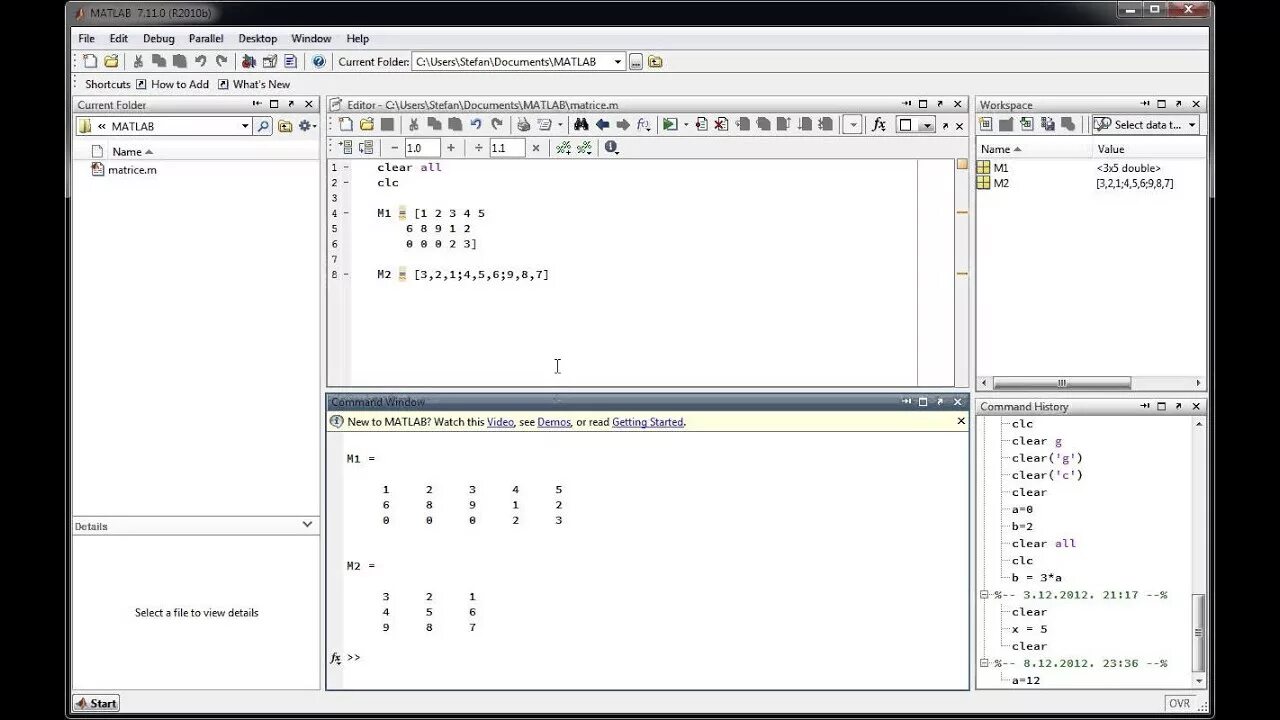Open Window menu
This screenshot has width=1280, height=720.
point(311,38)
